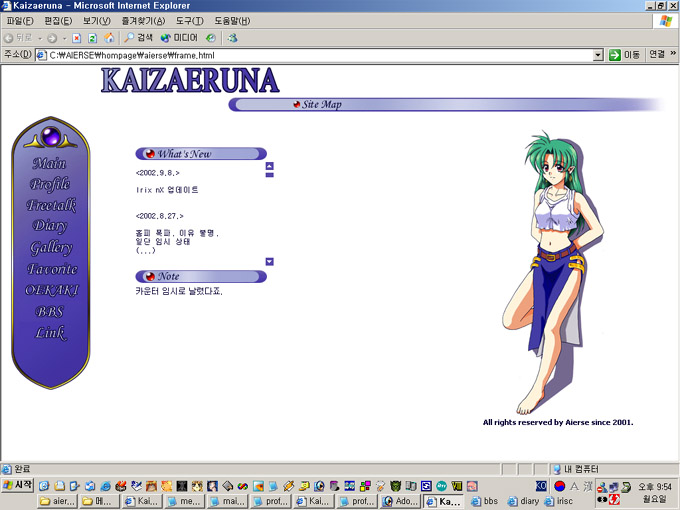Click the 완료 status bar text
680x510 pixels.
tap(22, 469)
